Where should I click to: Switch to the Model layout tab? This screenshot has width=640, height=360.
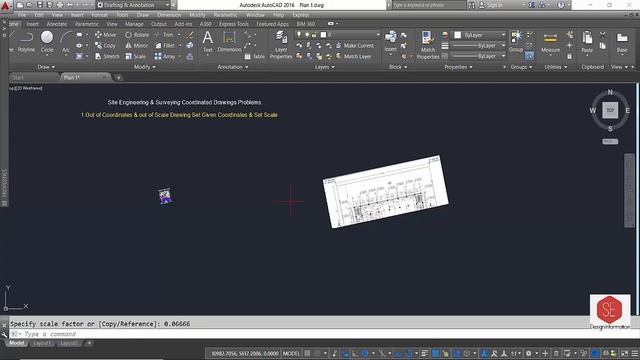[x=16, y=343]
